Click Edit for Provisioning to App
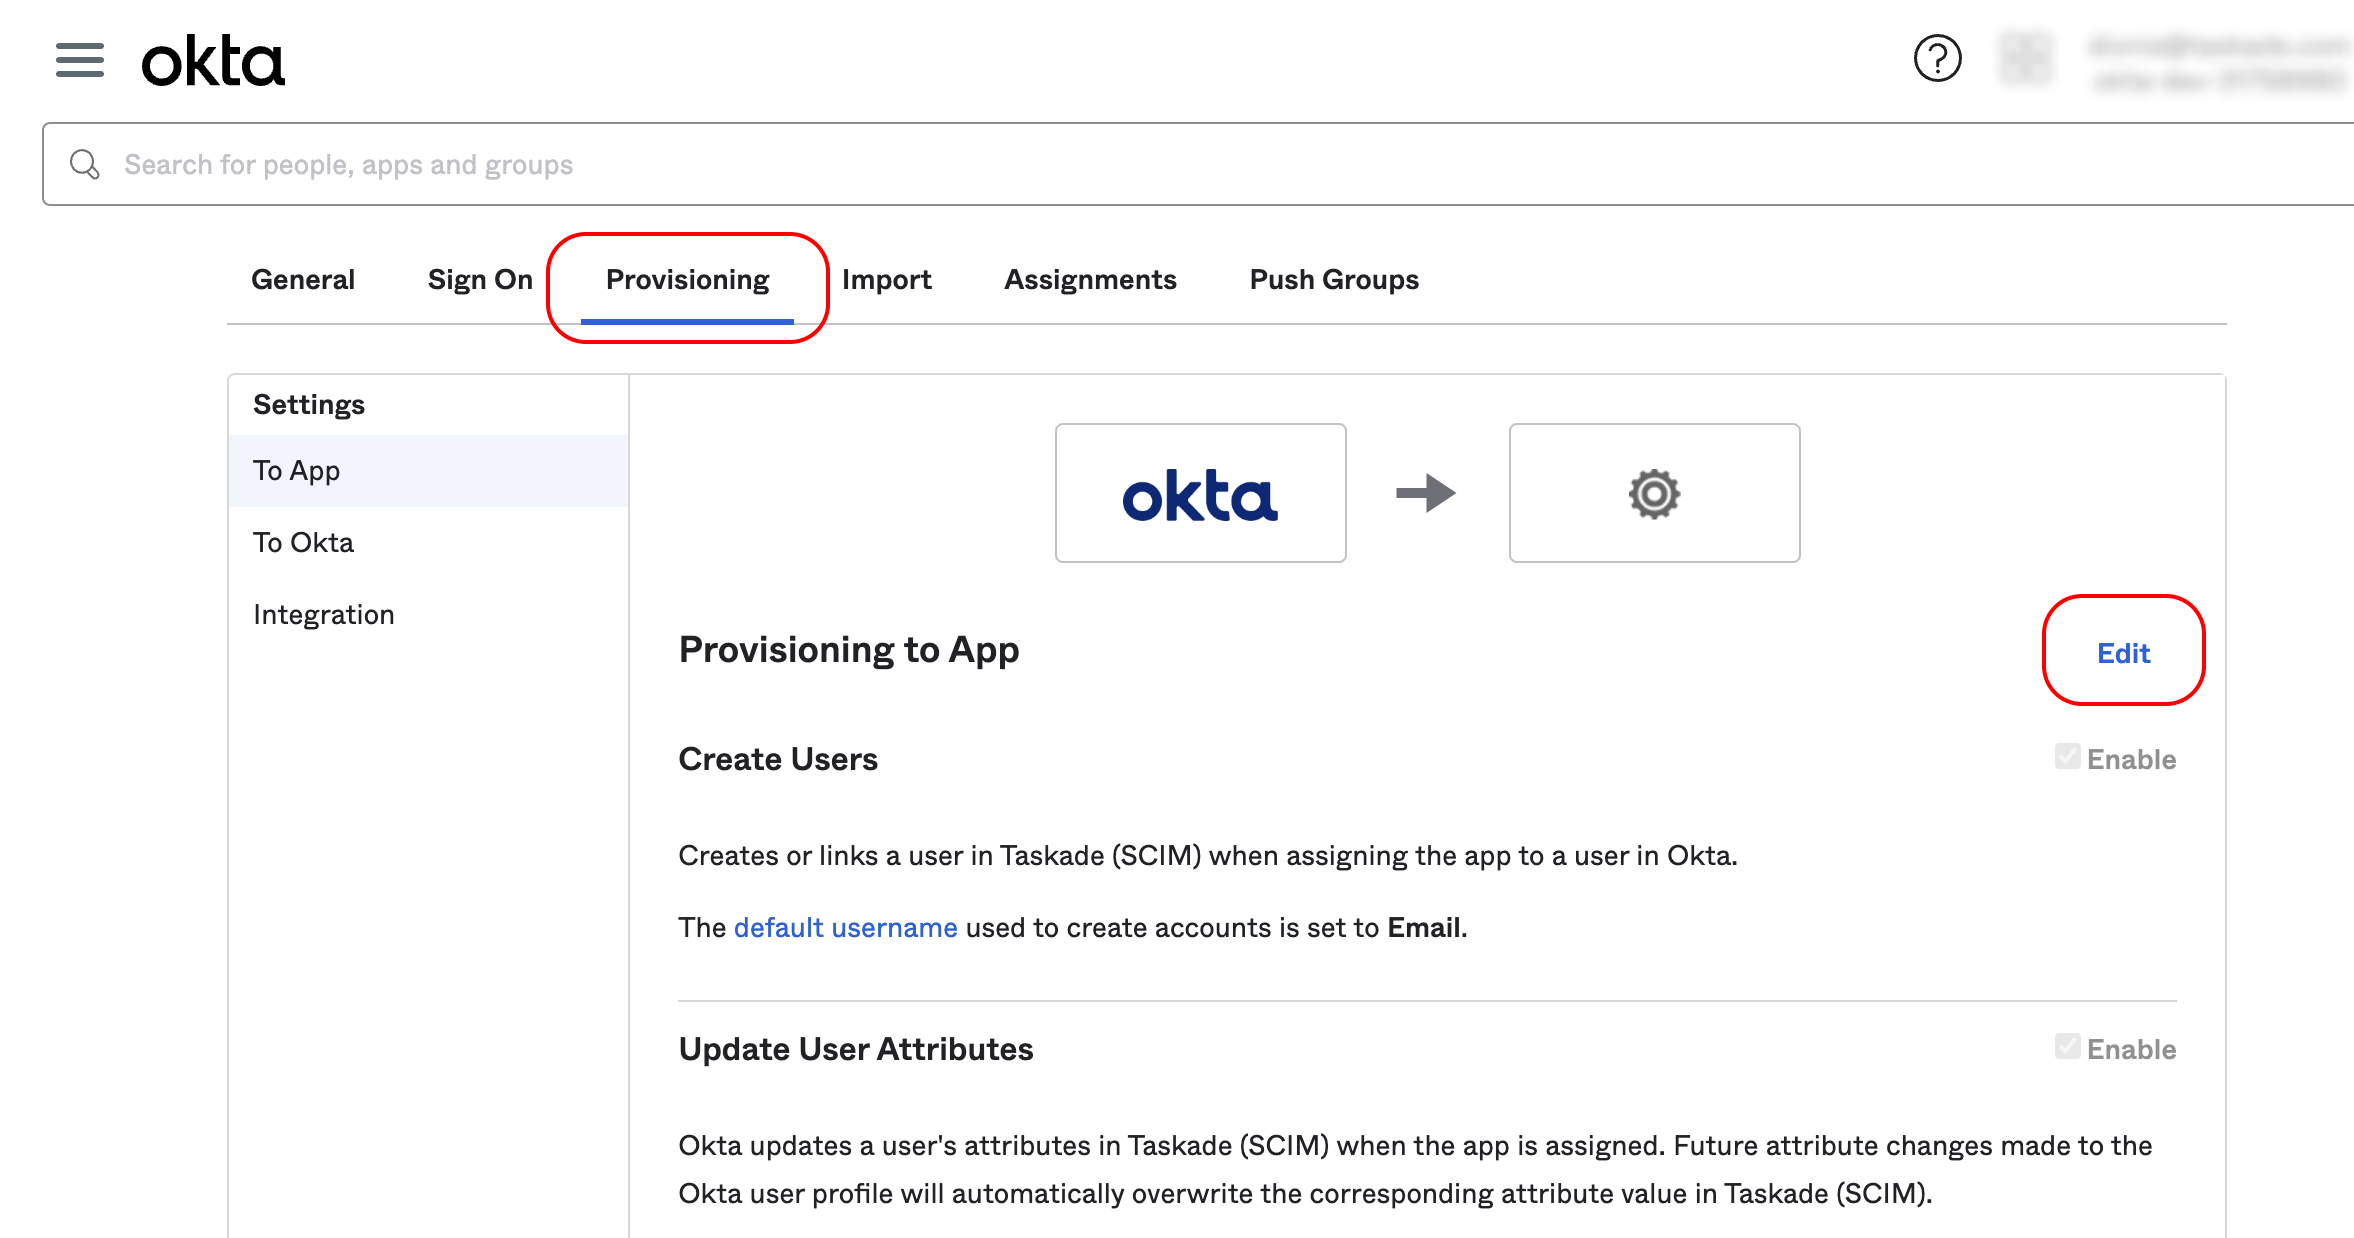 [x=2123, y=653]
